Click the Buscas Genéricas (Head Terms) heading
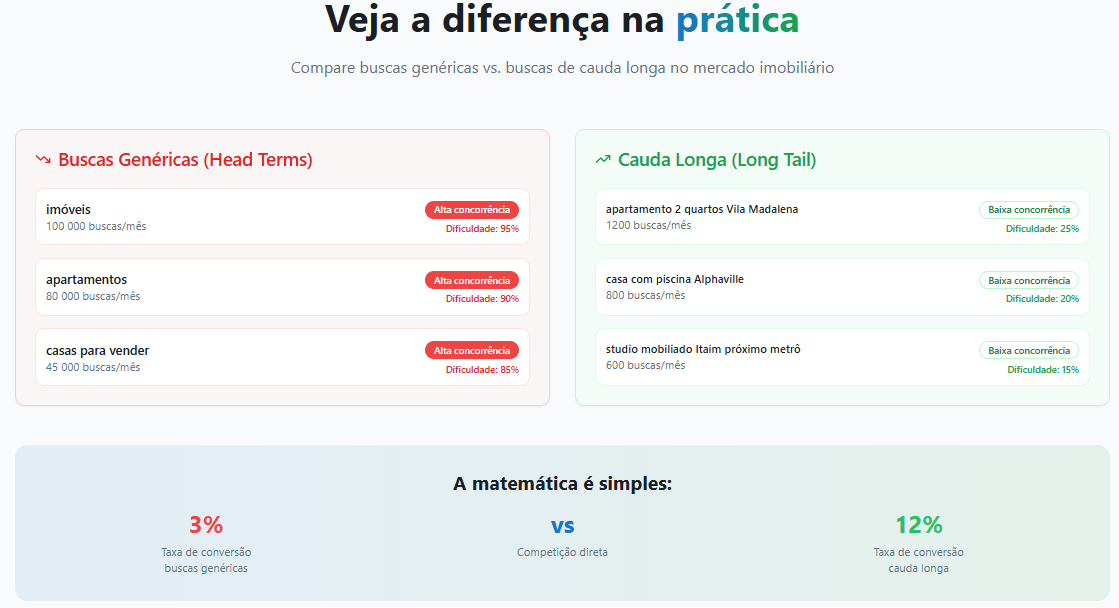This screenshot has width=1119, height=608. point(185,160)
